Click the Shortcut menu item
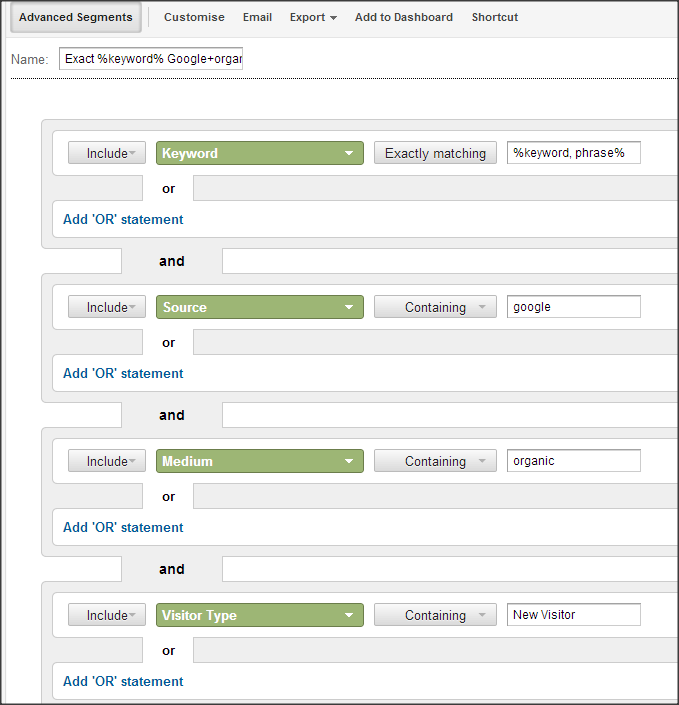 pos(495,17)
